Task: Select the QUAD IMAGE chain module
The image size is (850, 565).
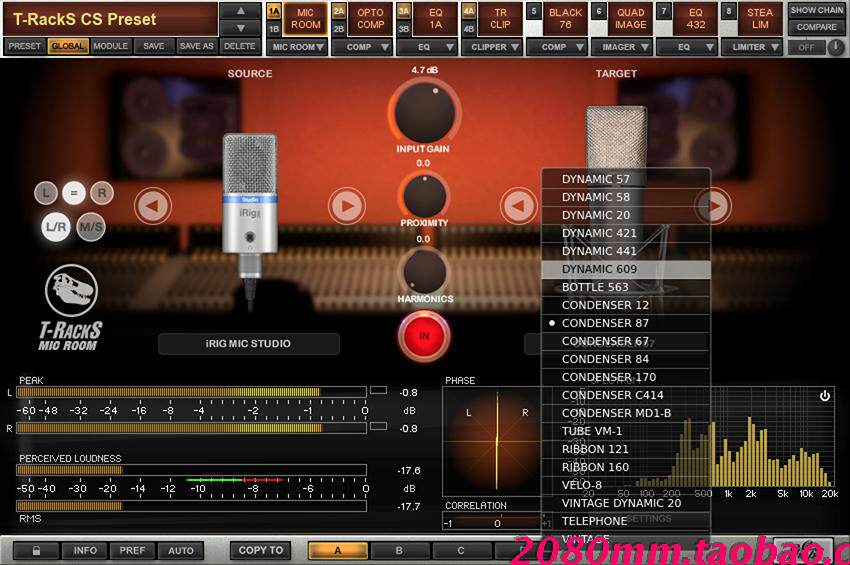Action: [630, 19]
